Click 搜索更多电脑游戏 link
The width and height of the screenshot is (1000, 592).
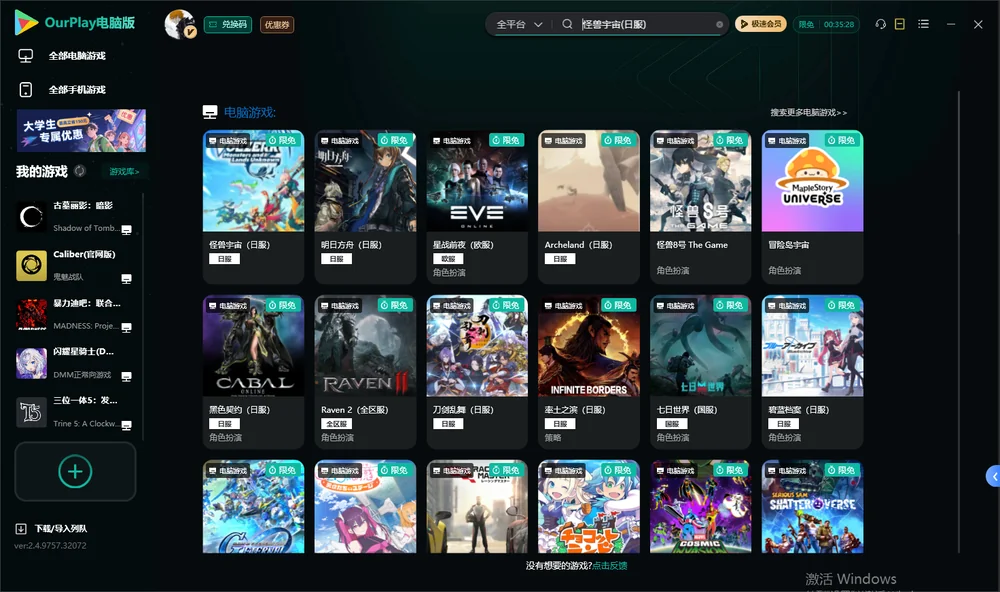[809, 113]
